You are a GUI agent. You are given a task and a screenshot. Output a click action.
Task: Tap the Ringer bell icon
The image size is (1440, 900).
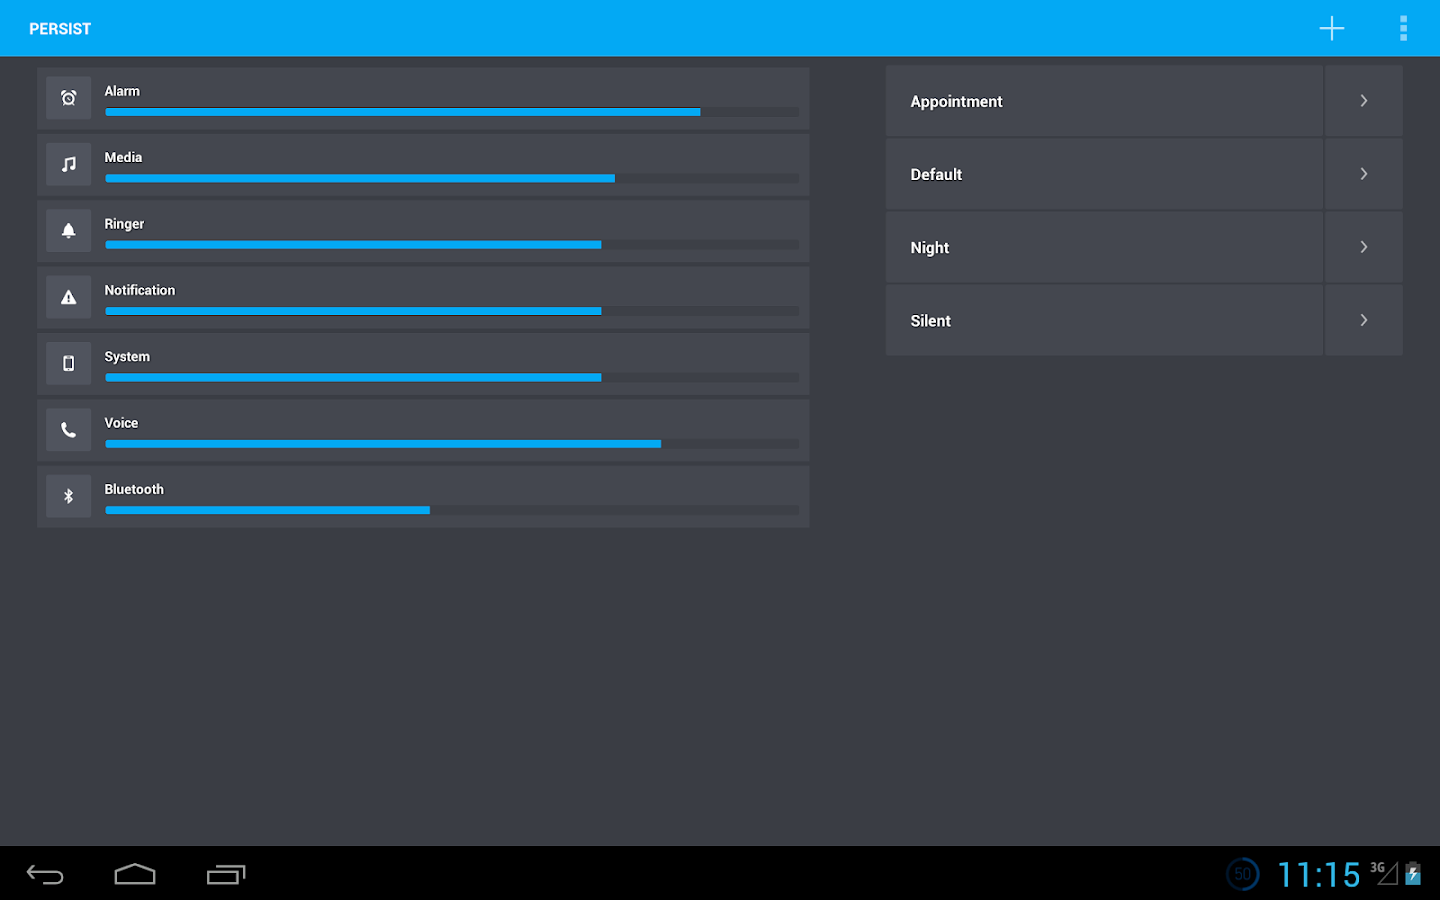[x=68, y=231]
